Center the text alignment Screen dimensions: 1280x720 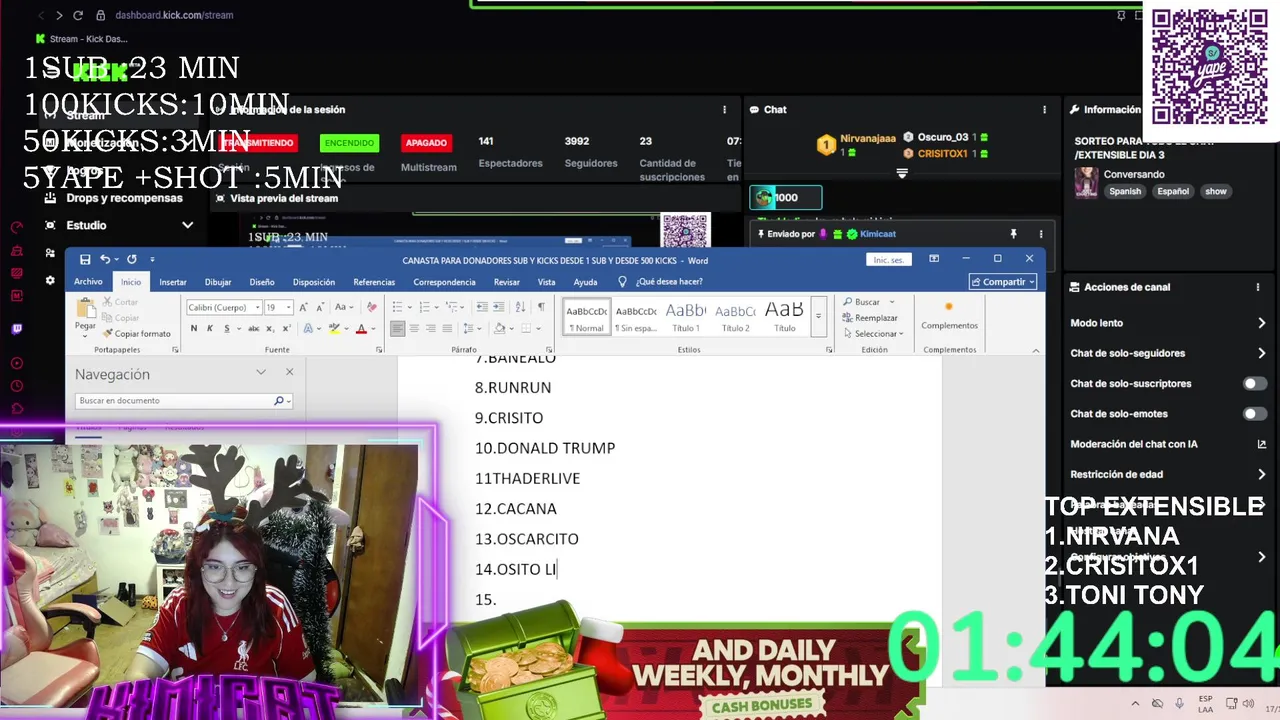(x=414, y=328)
